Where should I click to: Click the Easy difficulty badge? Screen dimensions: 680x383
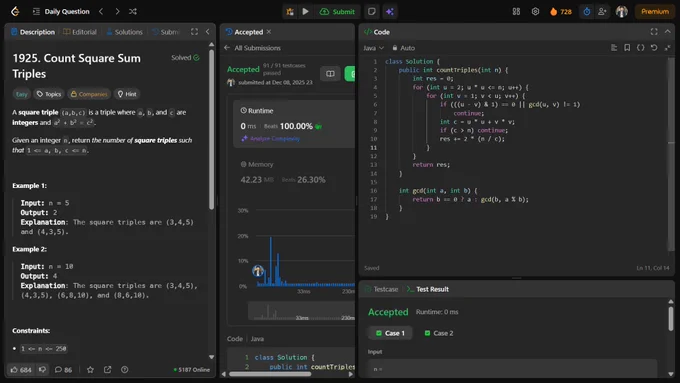22,94
